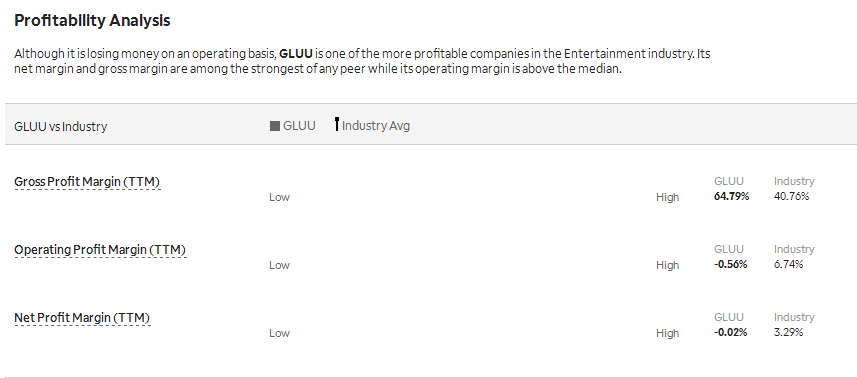The width and height of the screenshot is (857, 378).
Task: Click the 40.76% industry gross margin value
Action: tap(791, 197)
